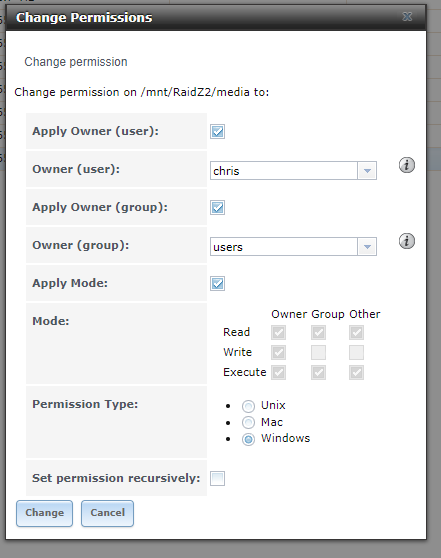441x558 pixels.
Task: Select the Mac permission type
Action: pos(248,422)
